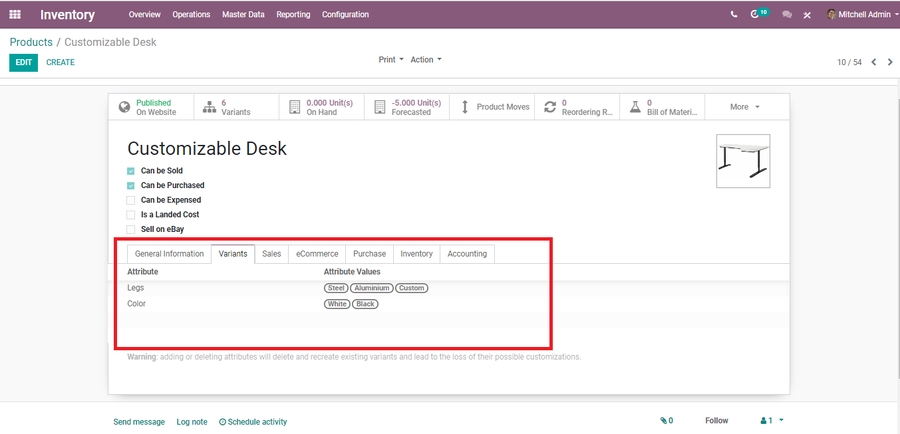Viewport: 900px width, 434px height.
Task: Go to next record with right arrow
Action: tap(889, 62)
